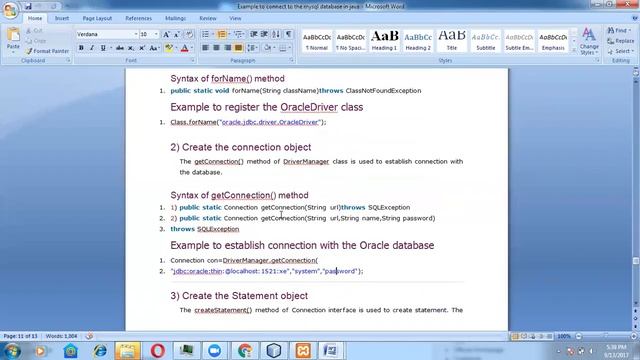Image resolution: width=640 pixels, height=360 pixels.
Task: Sort paragraph text
Action: [276, 34]
